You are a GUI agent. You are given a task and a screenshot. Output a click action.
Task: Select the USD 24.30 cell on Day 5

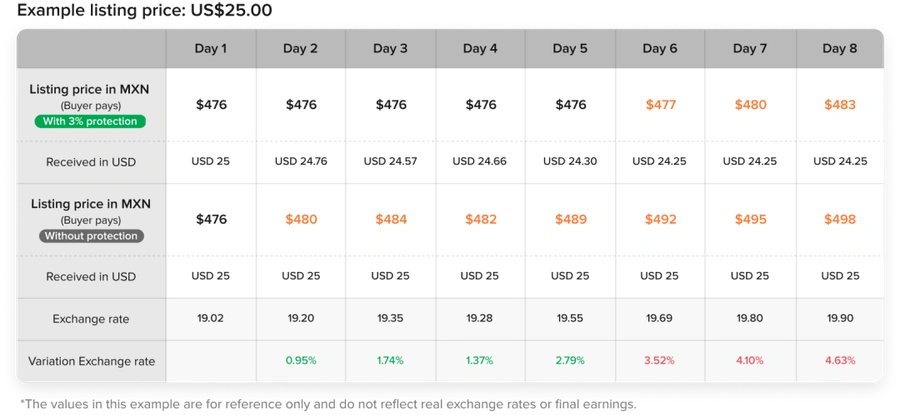pyautogui.click(x=570, y=162)
